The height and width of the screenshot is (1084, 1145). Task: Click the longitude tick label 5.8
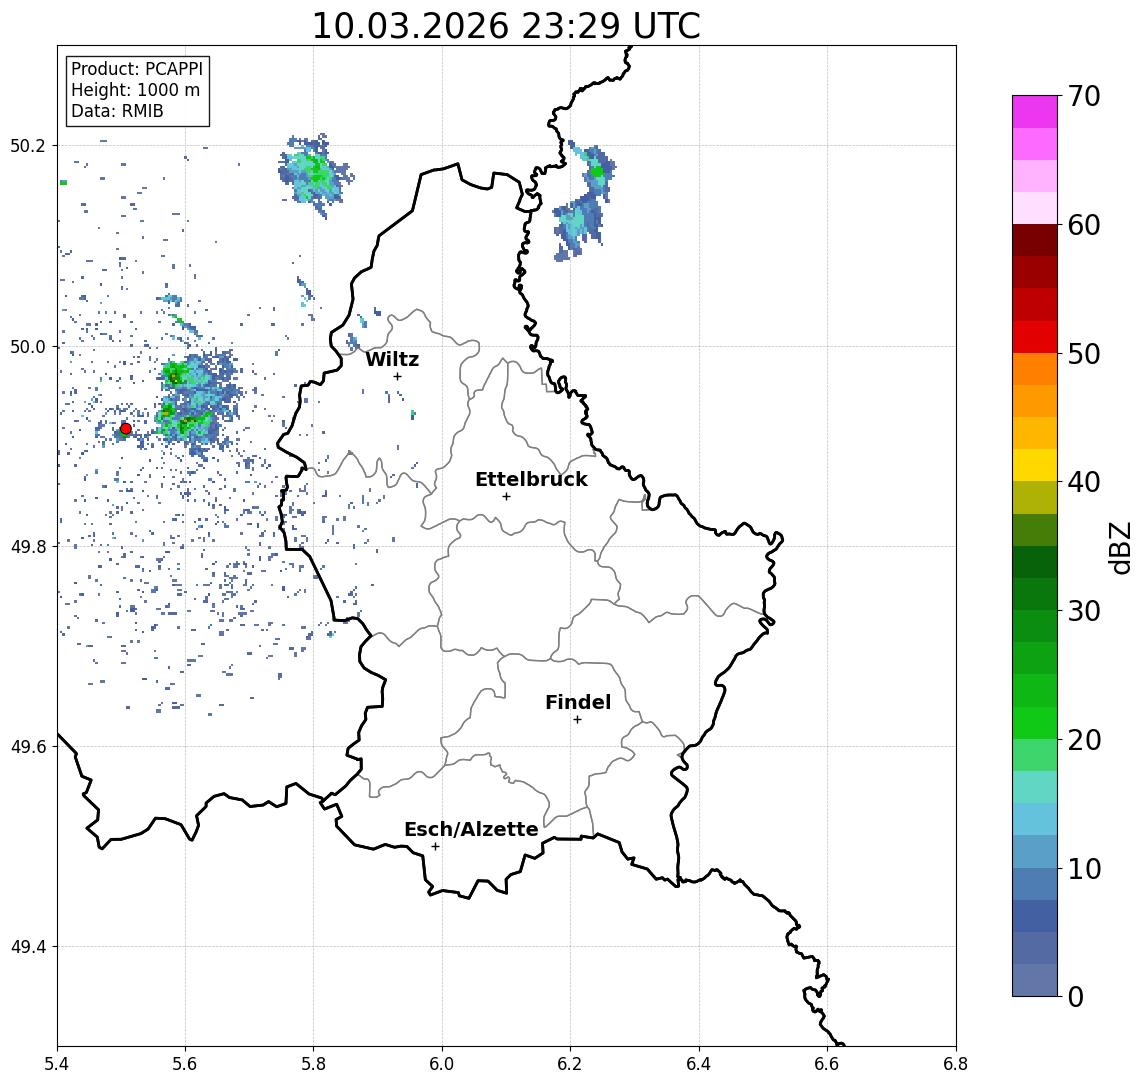(x=313, y=1064)
